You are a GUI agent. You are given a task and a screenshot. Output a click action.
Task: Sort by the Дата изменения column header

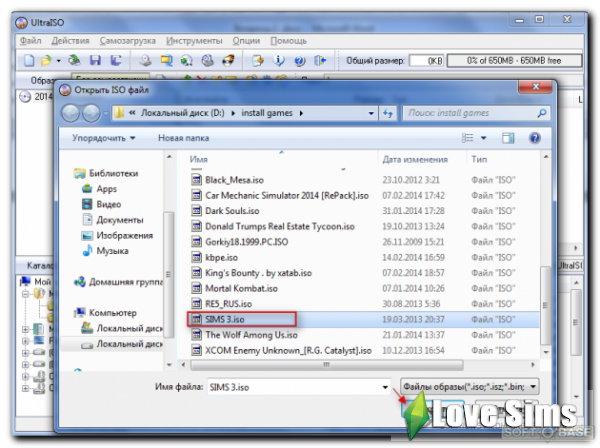click(x=415, y=160)
